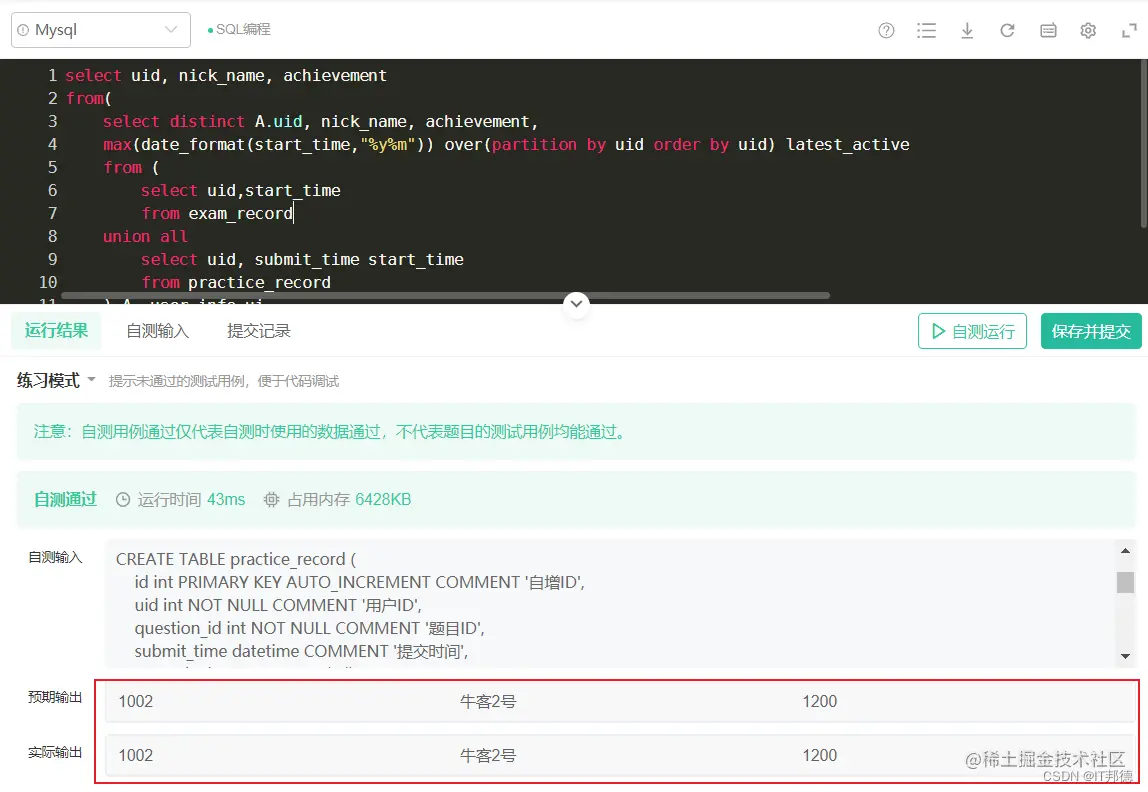Click the help question mark icon

[886, 30]
